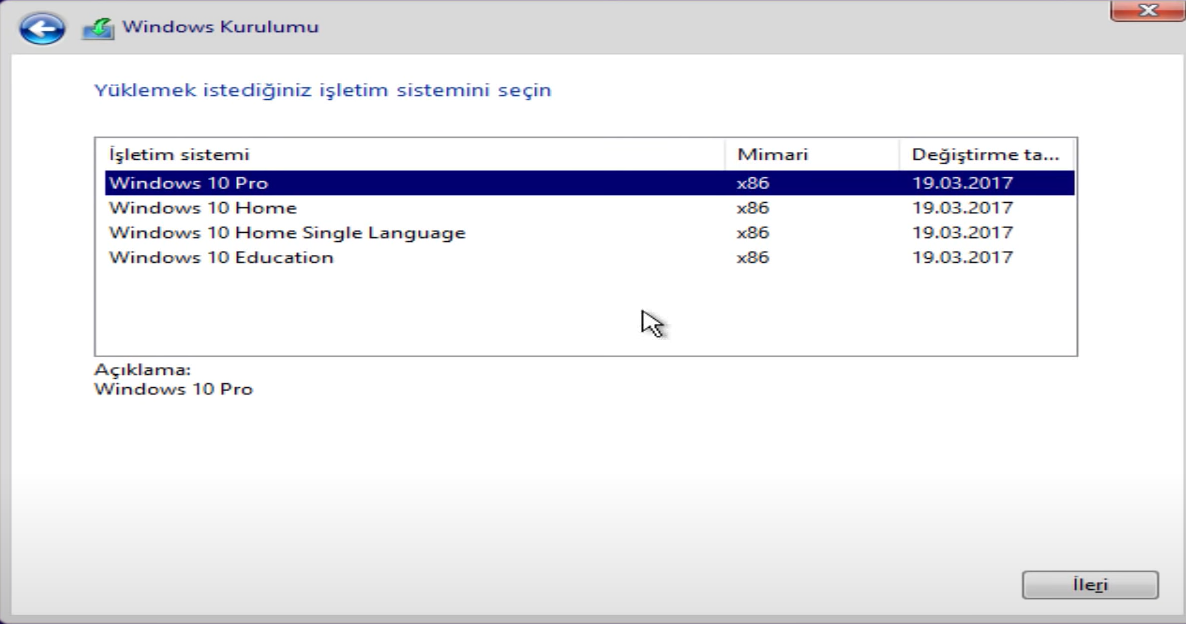The height and width of the screenshot is (624, 1186).
Task: Click the Windows Kurulumu title text
Action: coord(220,27)
